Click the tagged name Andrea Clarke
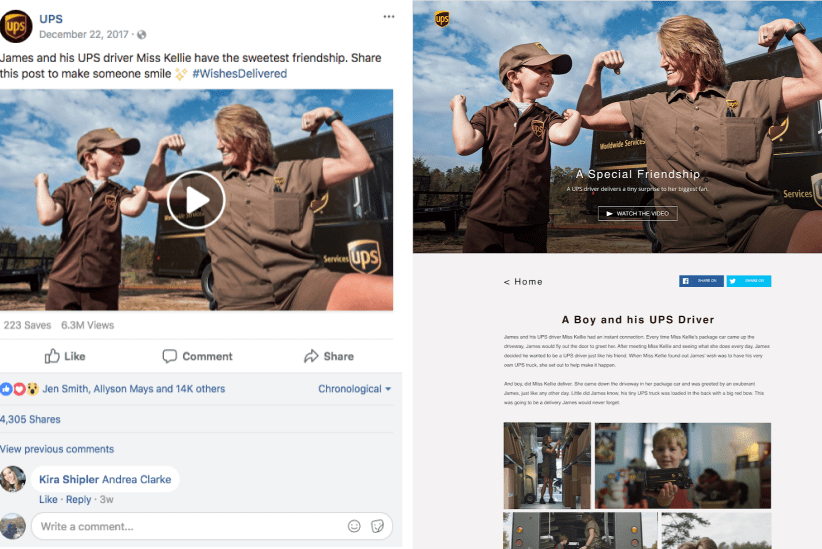 (136, 480)
